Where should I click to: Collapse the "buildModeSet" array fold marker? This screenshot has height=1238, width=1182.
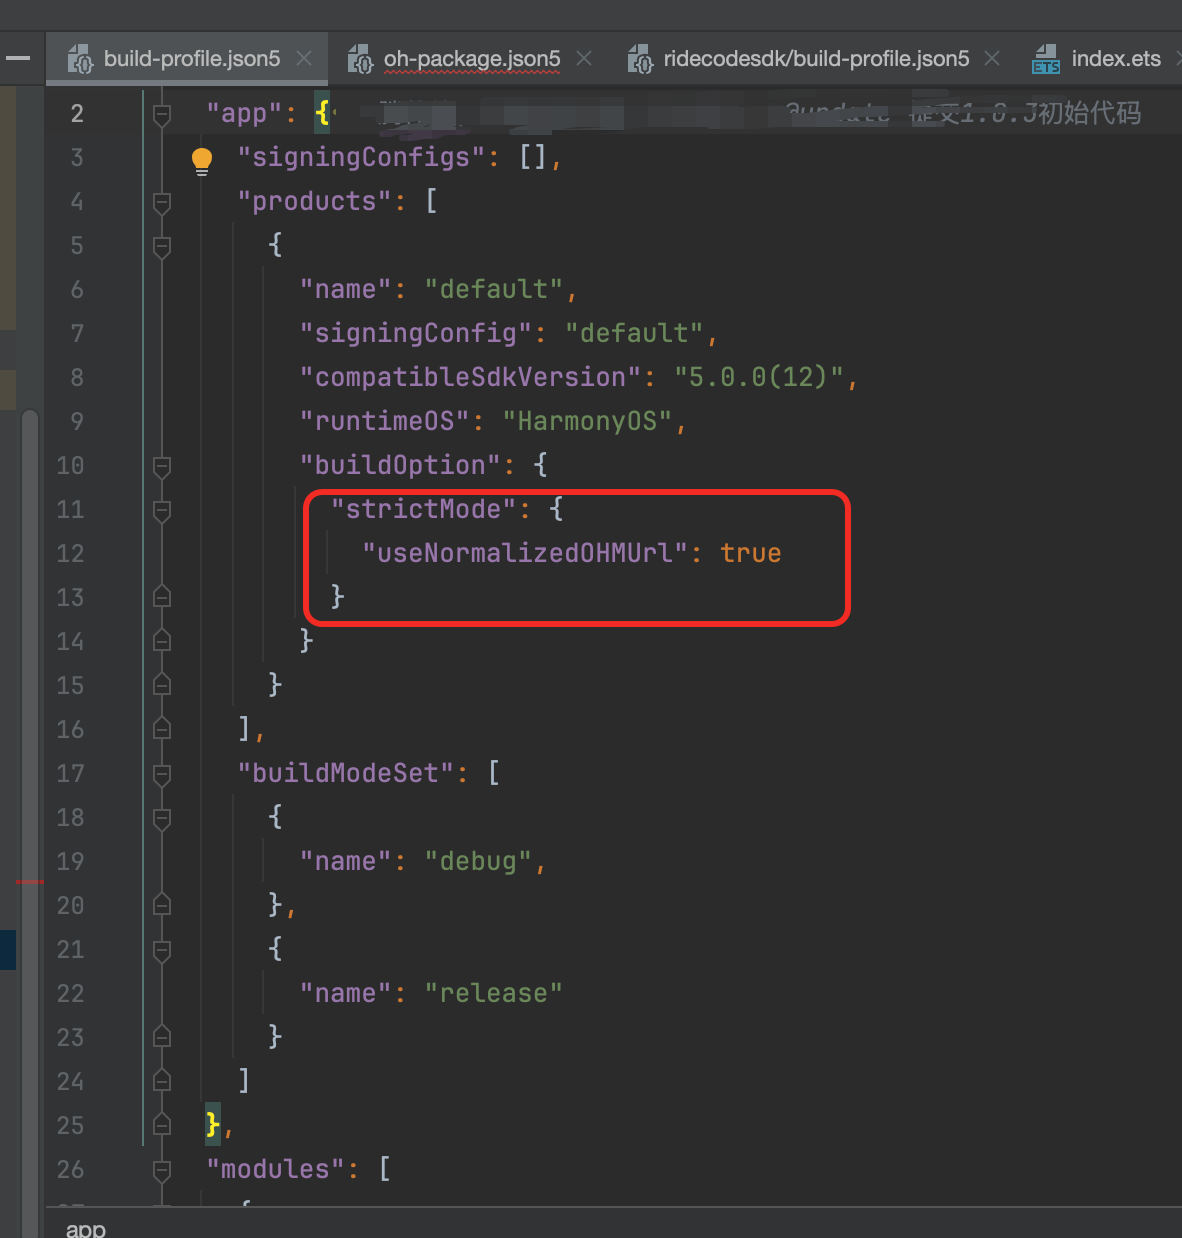(x=162, y=775)
